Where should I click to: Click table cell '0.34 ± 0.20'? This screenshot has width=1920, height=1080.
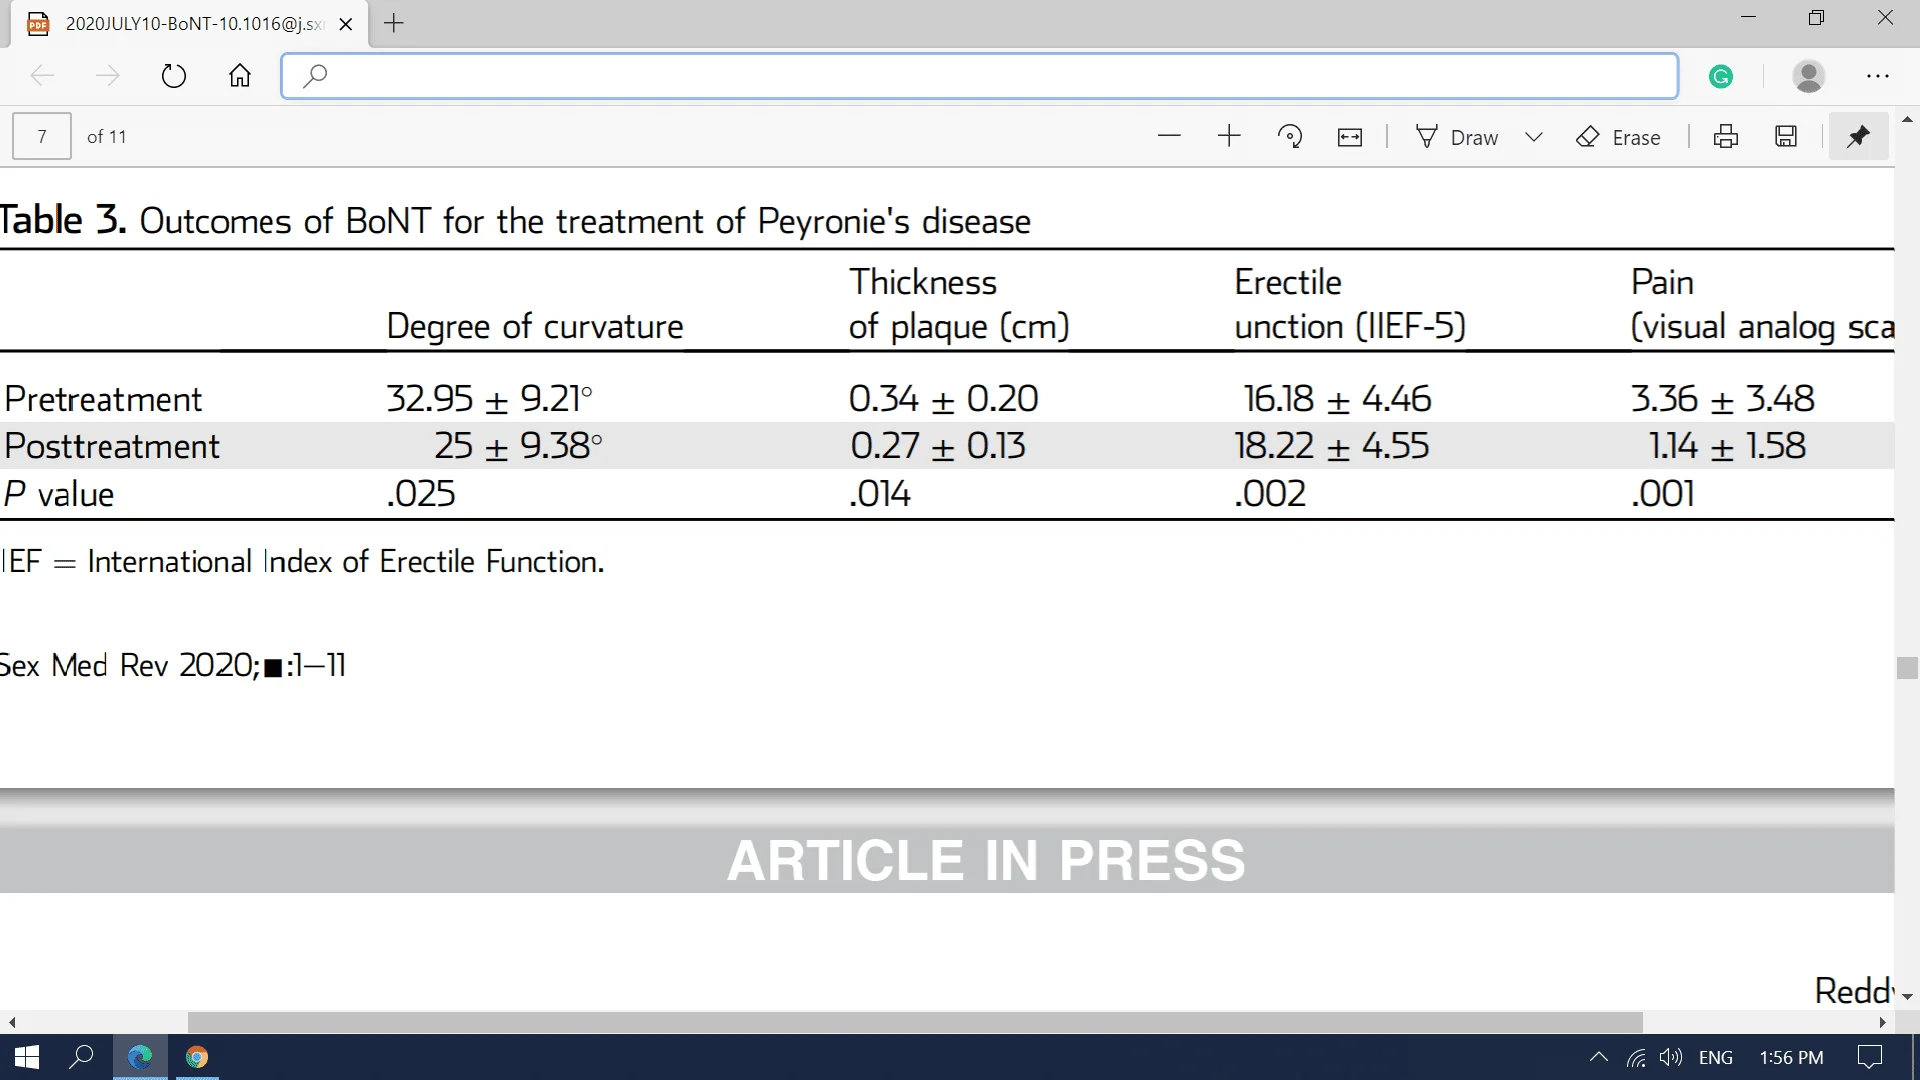tap(944, 399)
